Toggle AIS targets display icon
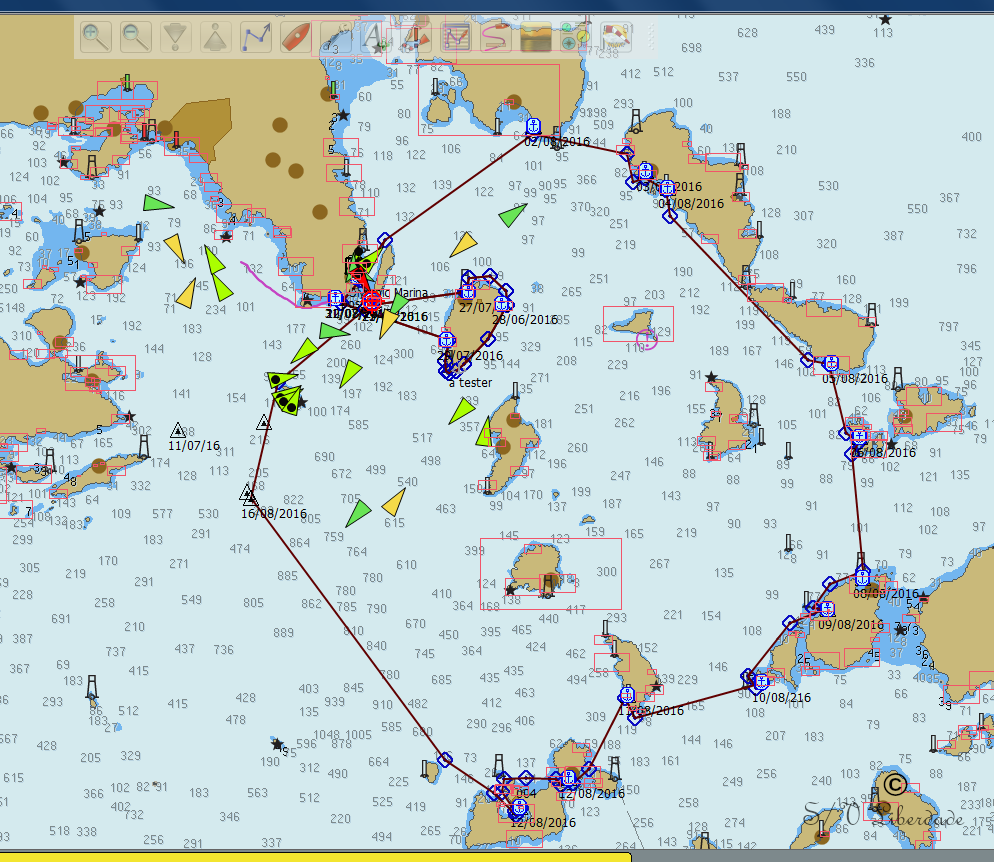 pos(414,39)
